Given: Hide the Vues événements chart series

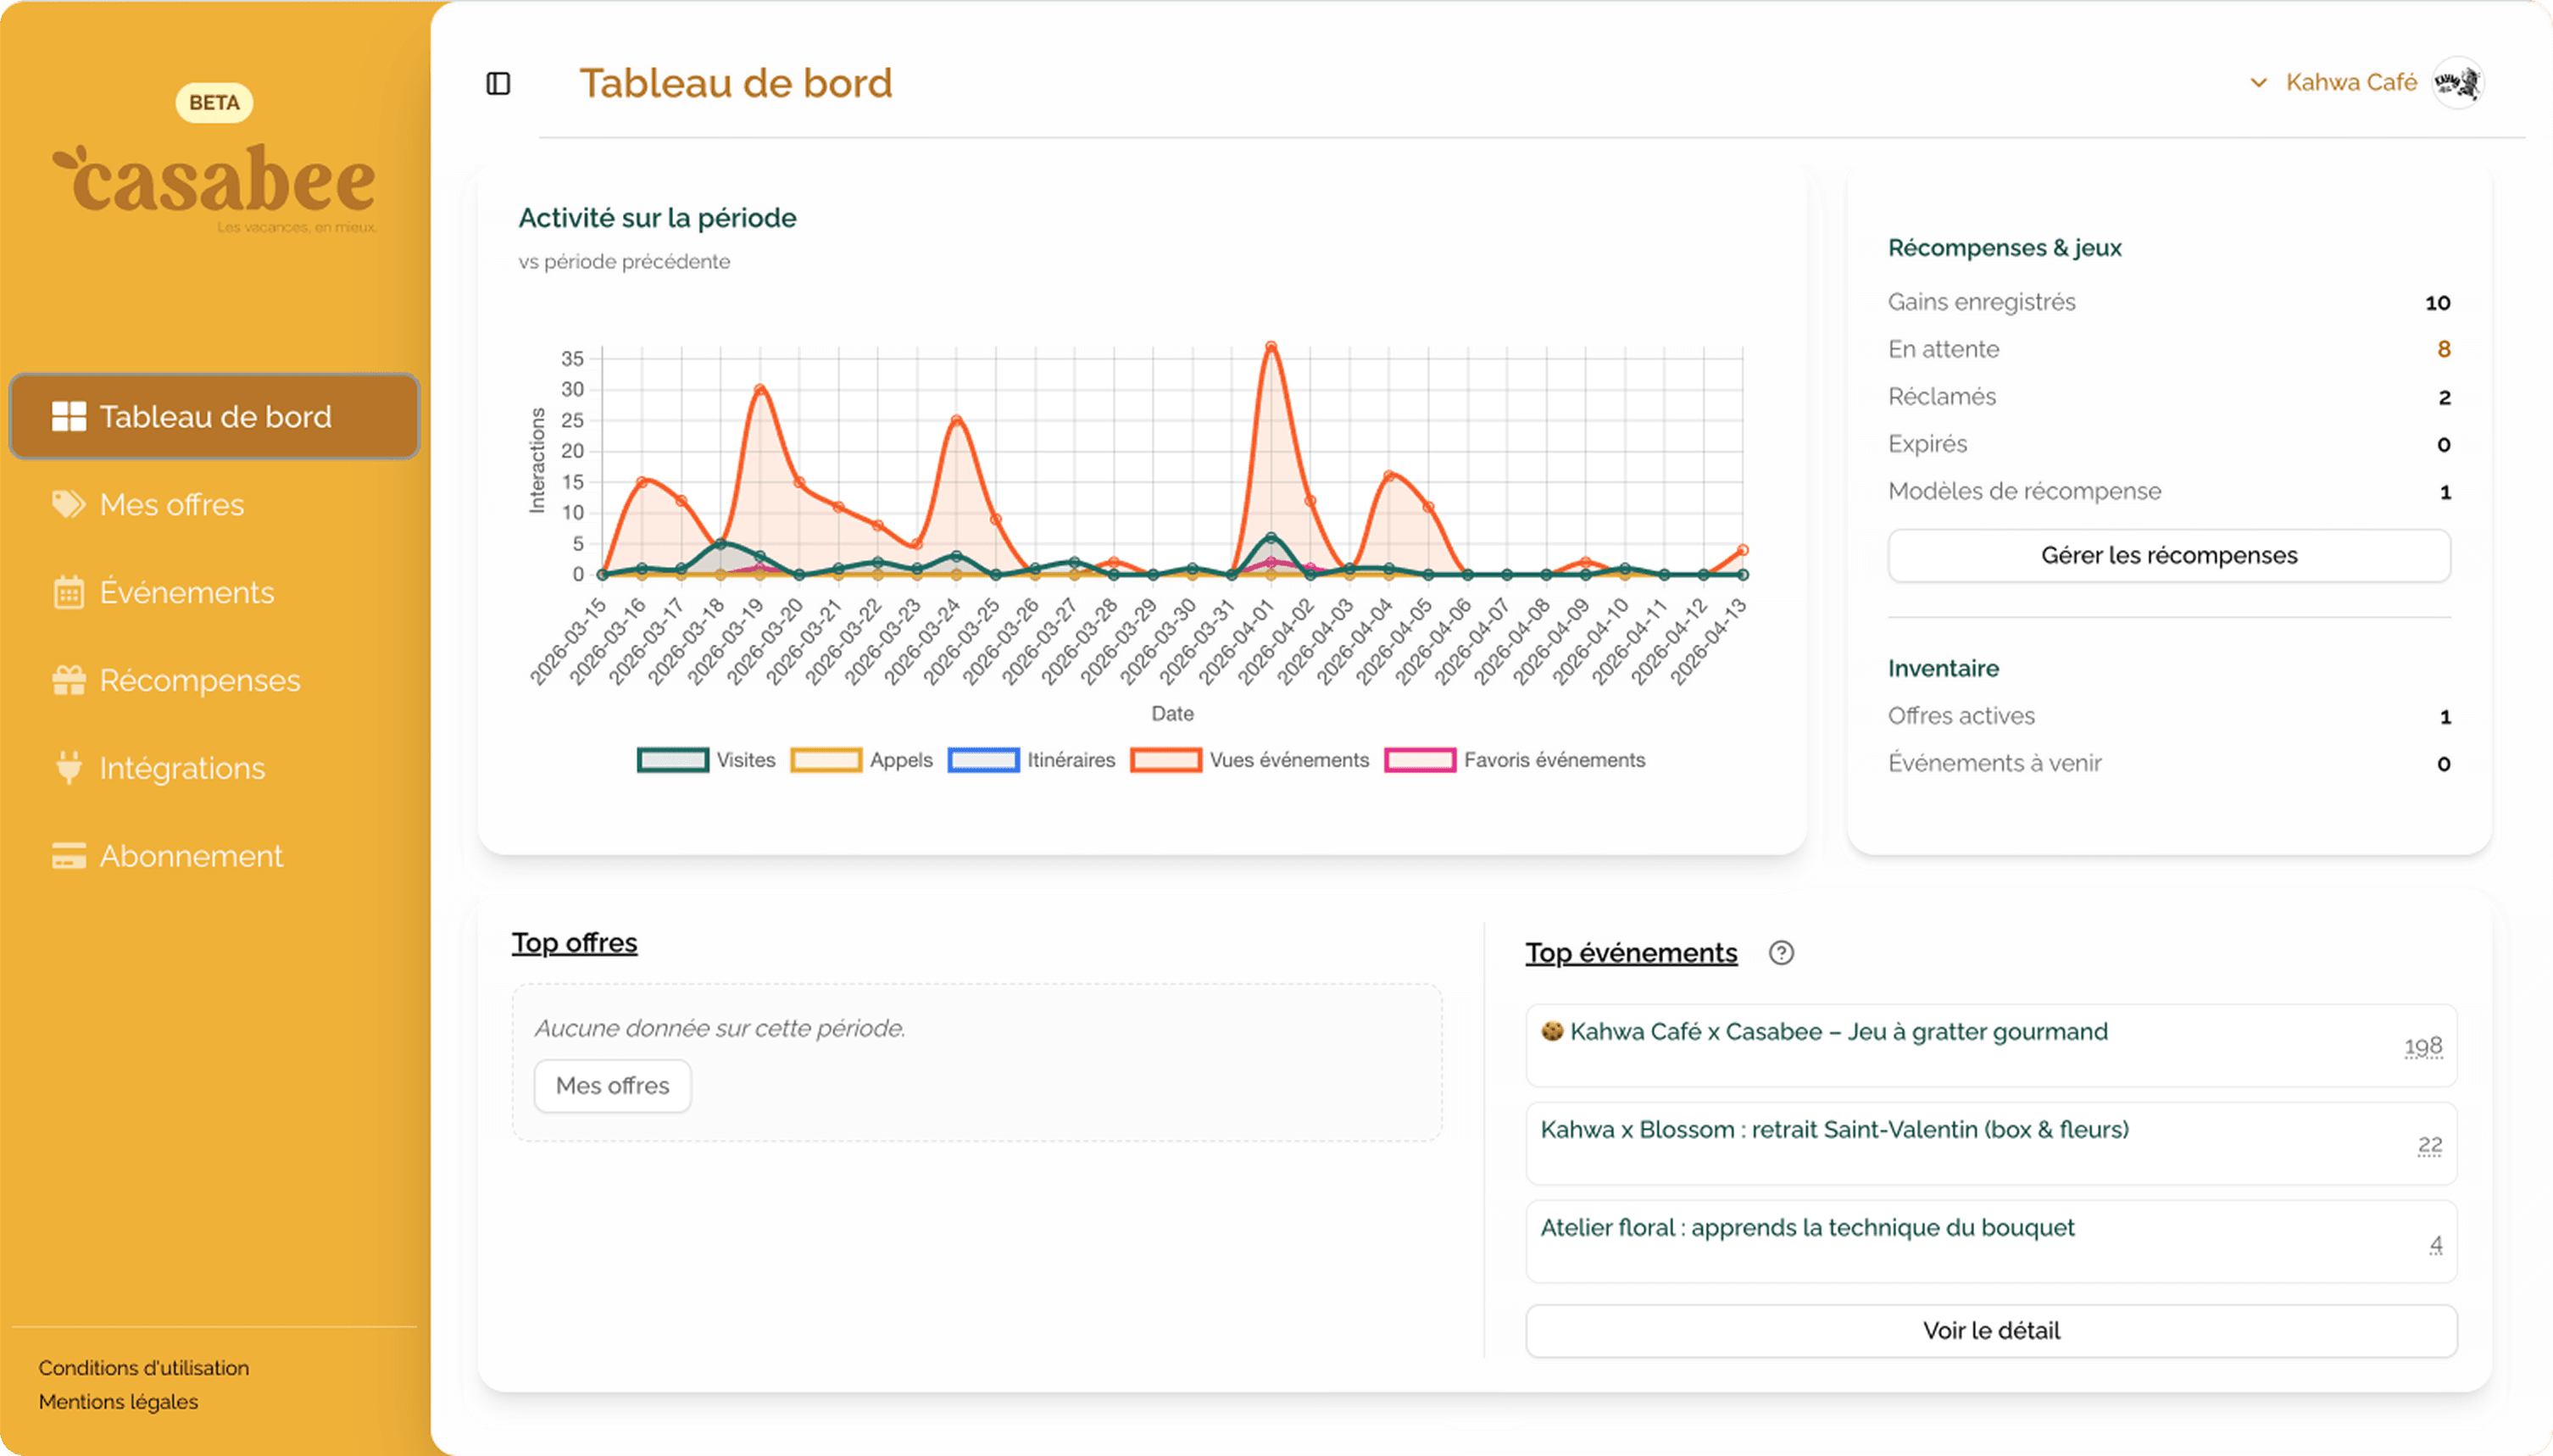Looking at the screenshot, I should click(x=1288, y=760).
